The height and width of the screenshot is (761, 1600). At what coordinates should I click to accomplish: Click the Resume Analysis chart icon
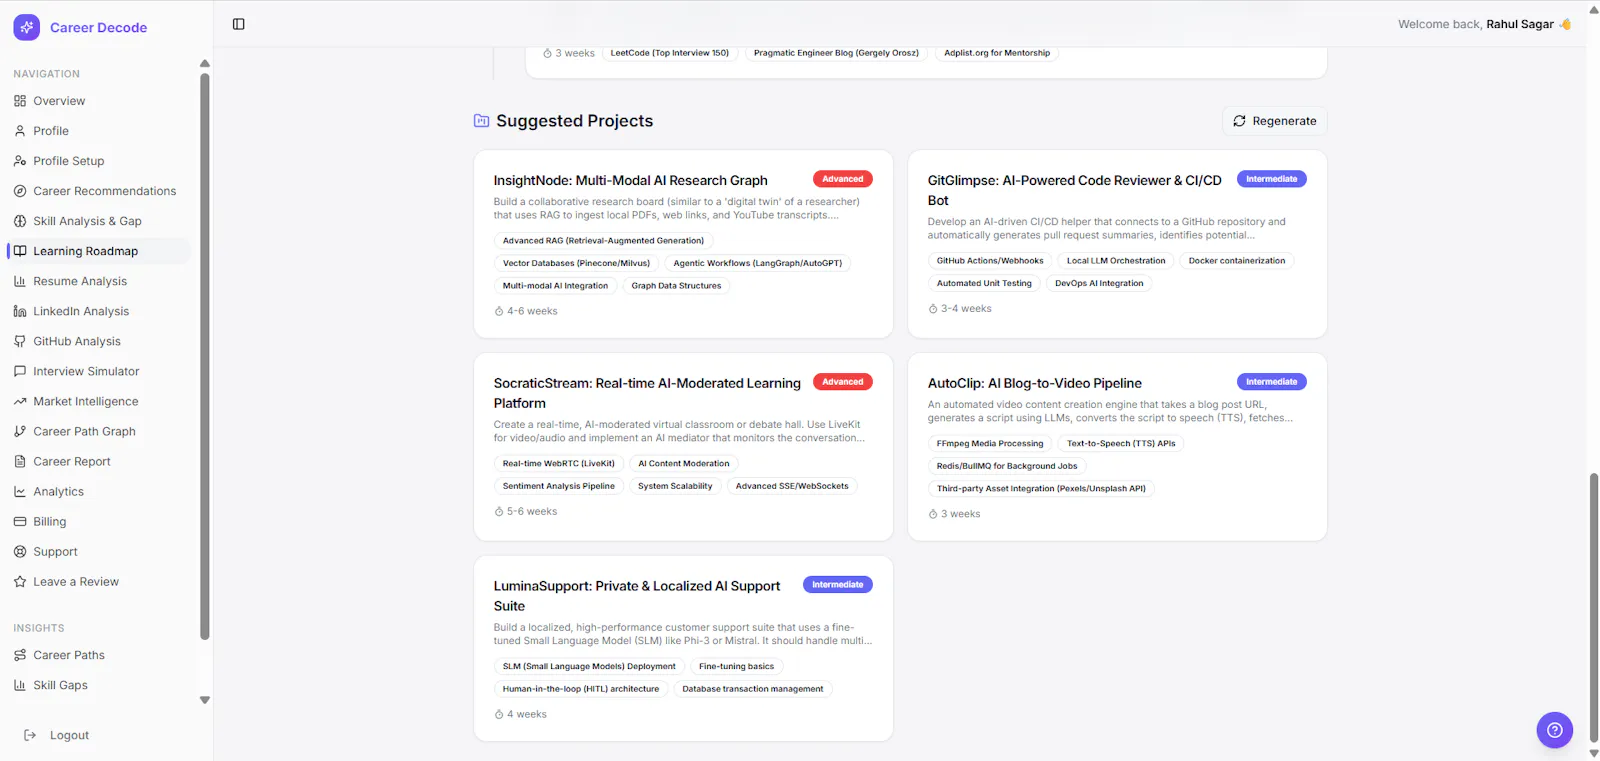(x=20, y=281)
